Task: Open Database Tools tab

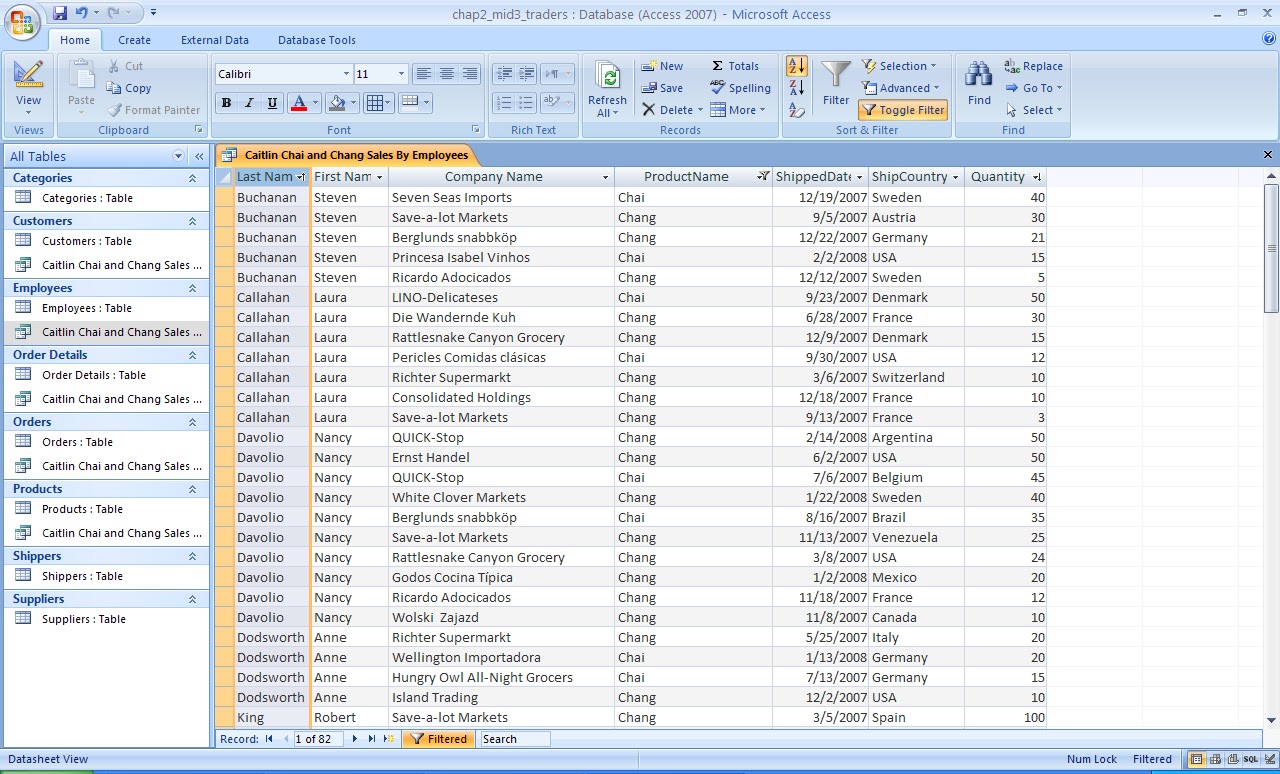Action: click(316, 40)
